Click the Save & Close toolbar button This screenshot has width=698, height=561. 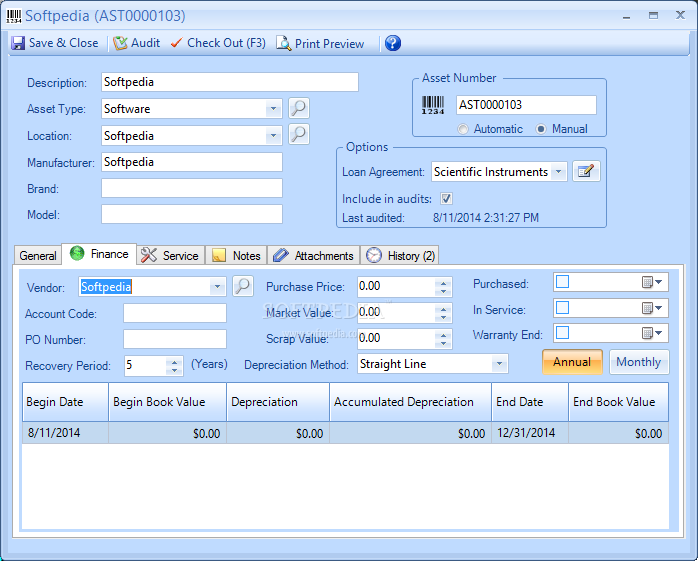tap(55, 43)
